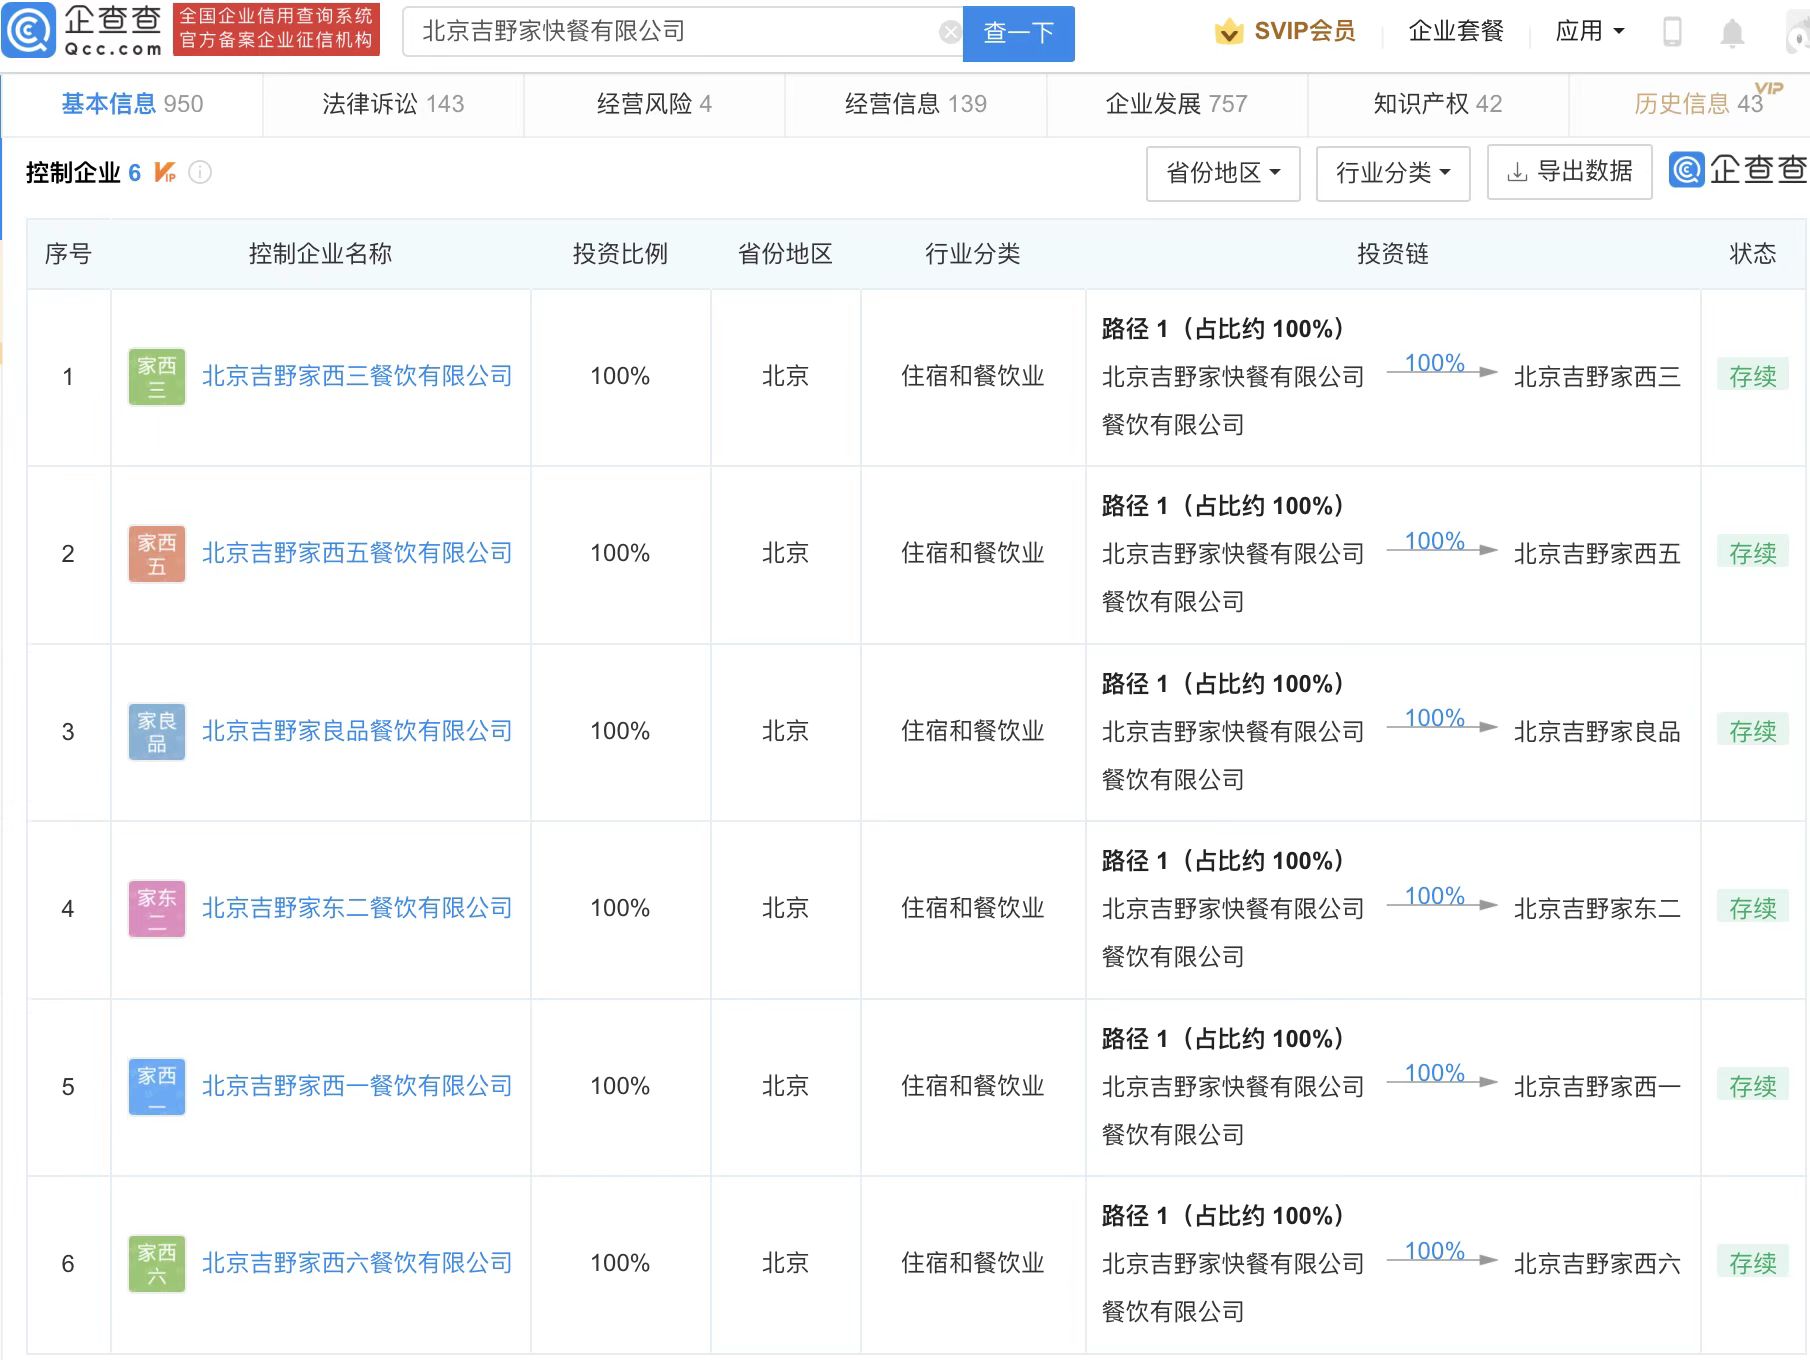Viewport: 1810px width, 1360px height.
Task: Open the mobile app phone icon
Action: coord(1672,32)
